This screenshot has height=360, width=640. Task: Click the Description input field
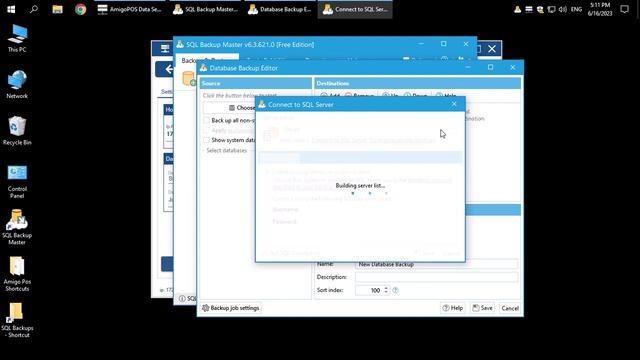click(436, 277)
